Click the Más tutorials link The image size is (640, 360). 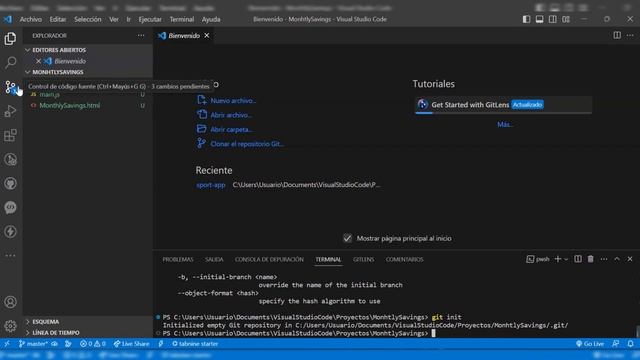[x=505, y=124]
